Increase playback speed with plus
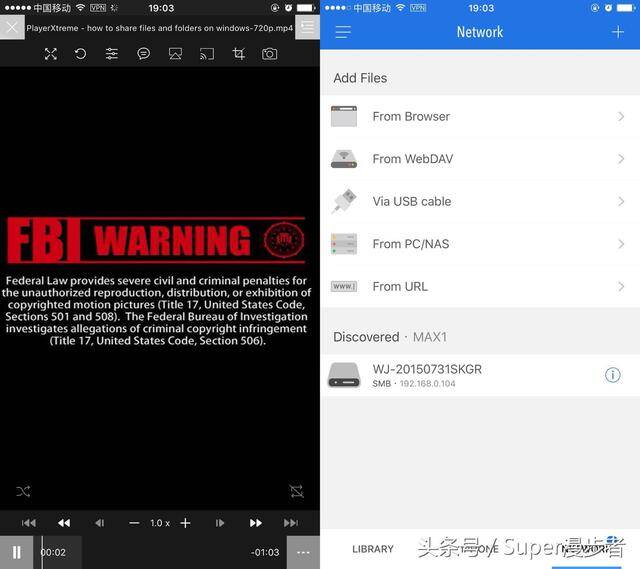The width and height of the screenshot is (640, 569). [185, 523]
